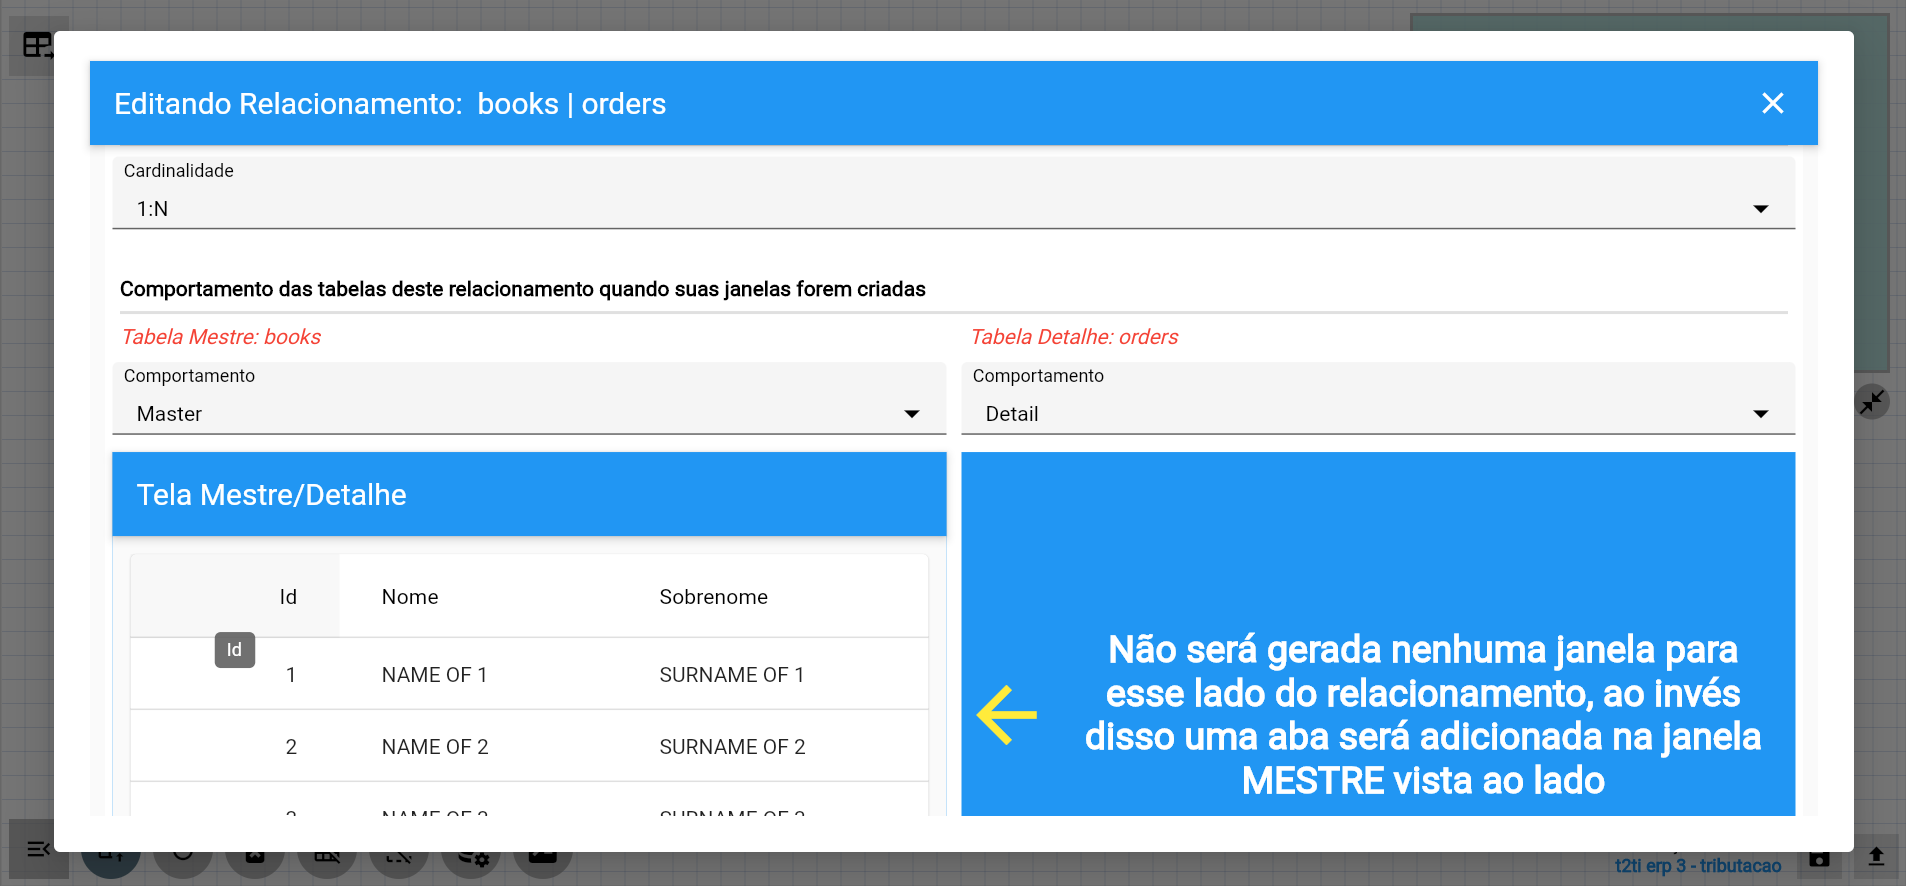Click the table icon in top-left corner
This screenshot has width=1906, height=886.
38,45
